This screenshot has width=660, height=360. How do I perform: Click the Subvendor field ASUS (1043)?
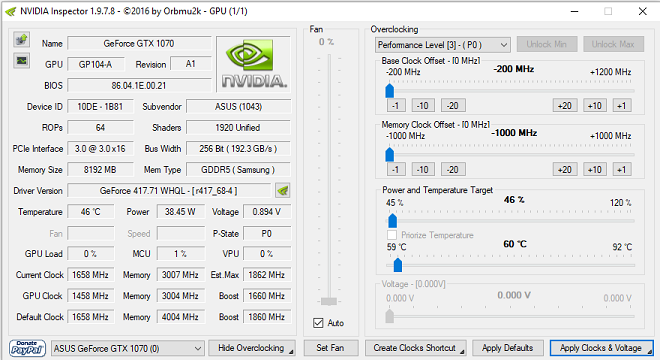[x=239, y=107]
